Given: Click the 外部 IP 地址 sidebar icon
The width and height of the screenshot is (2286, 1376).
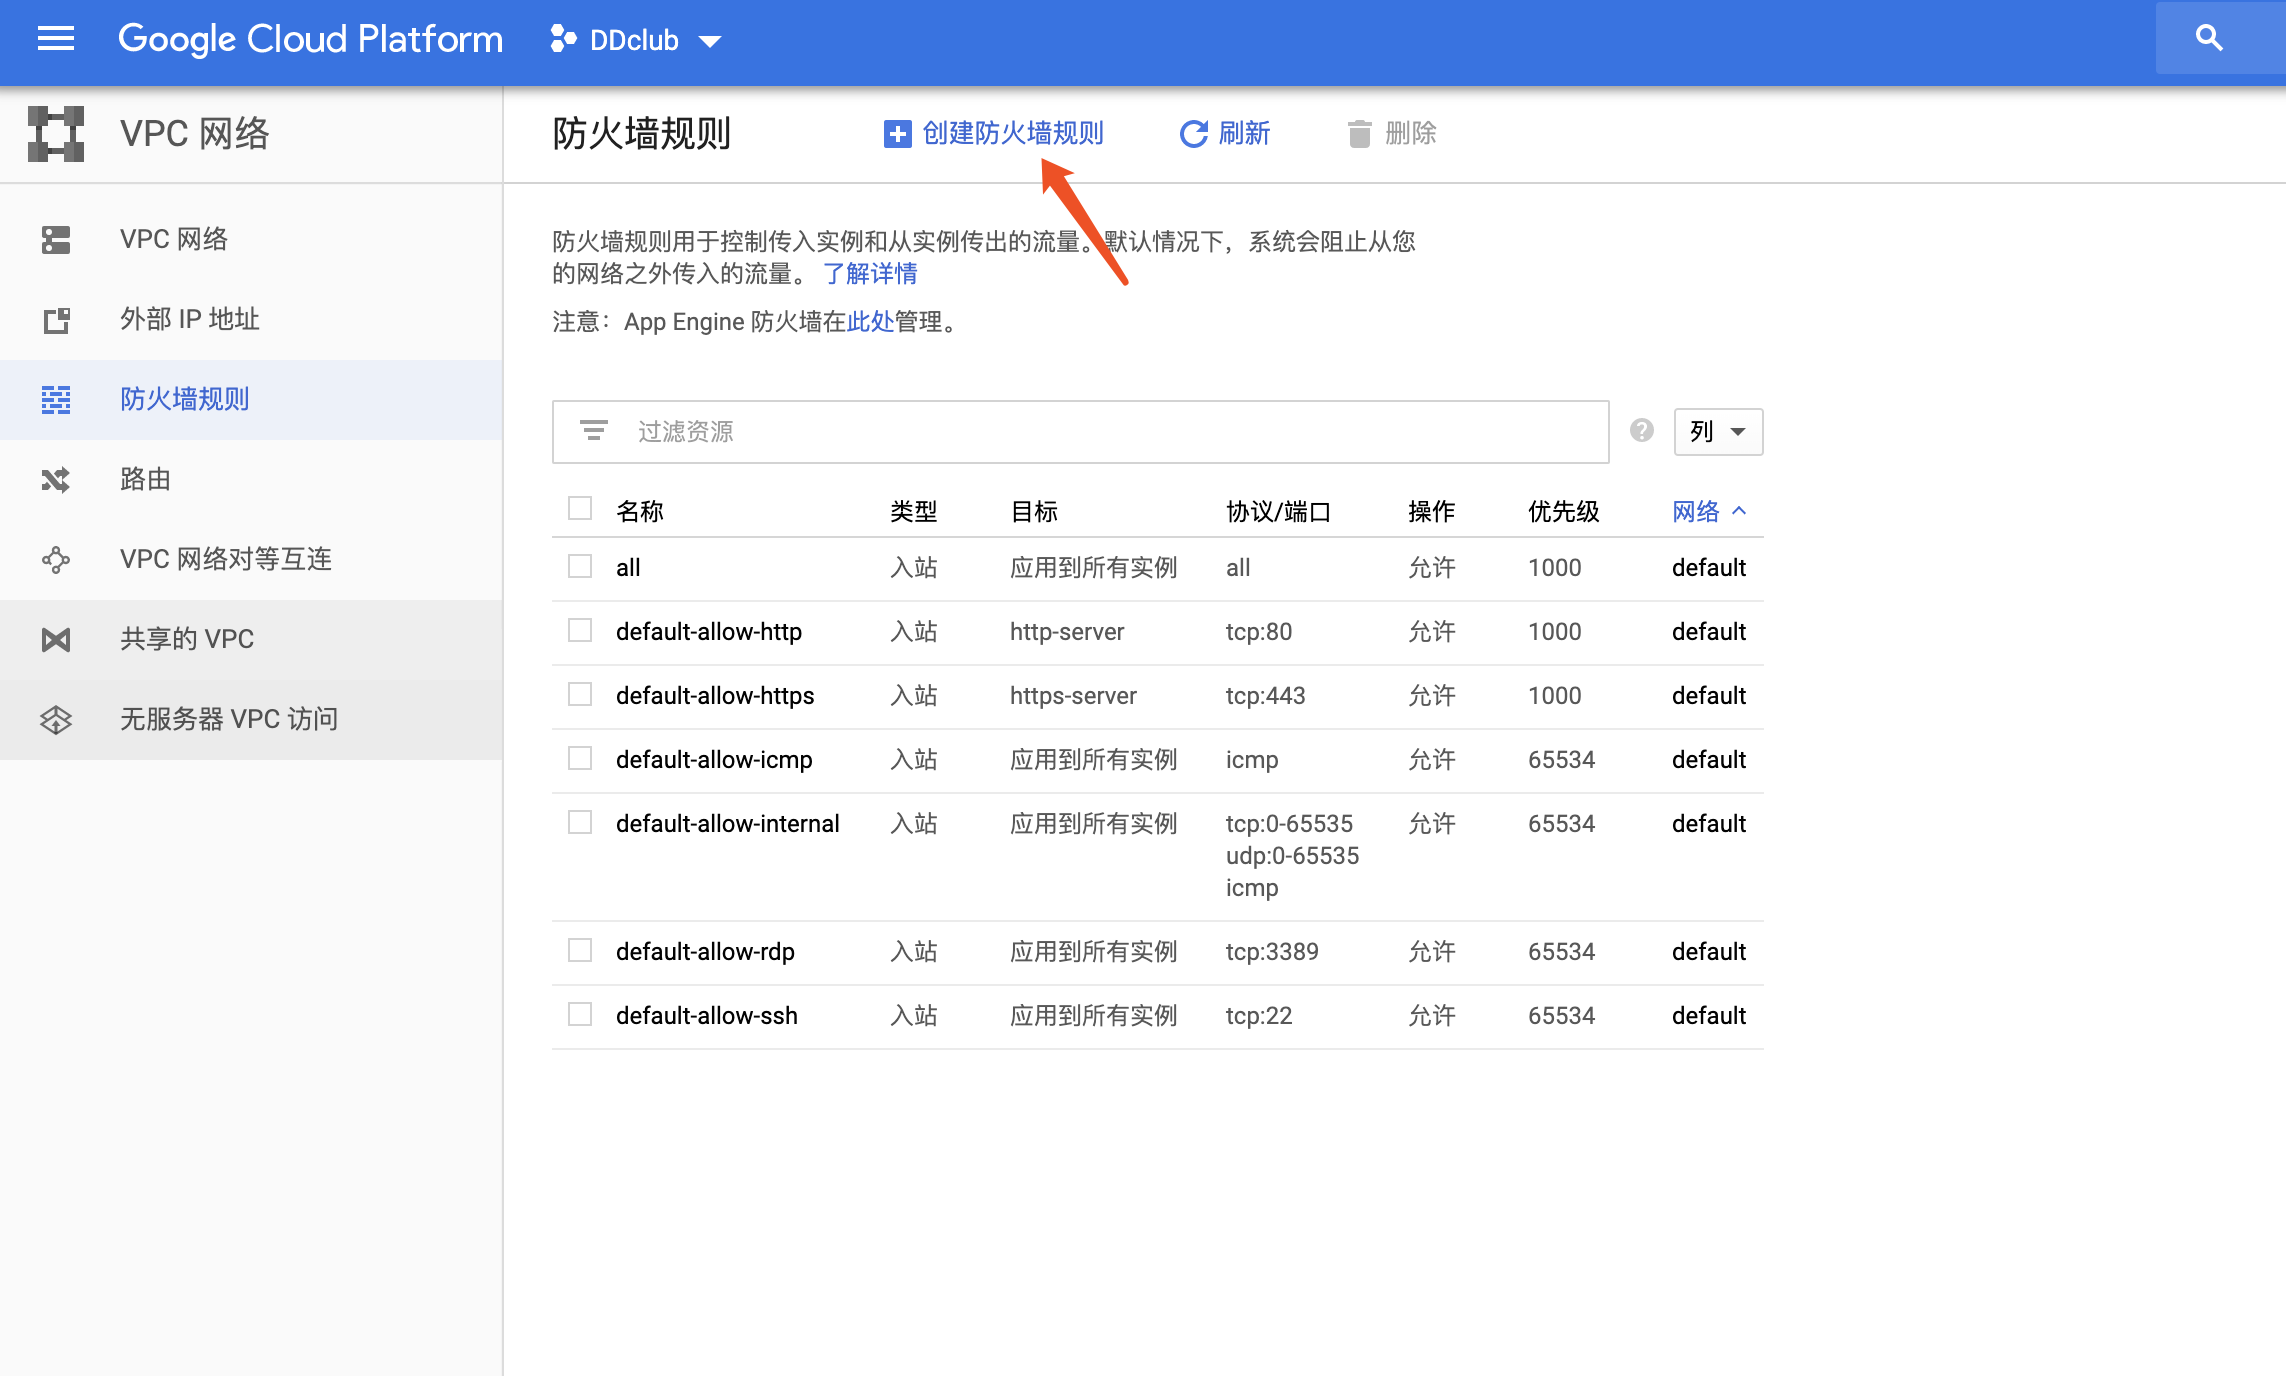Looking at the screenshot, I should [x=56, y=320].
